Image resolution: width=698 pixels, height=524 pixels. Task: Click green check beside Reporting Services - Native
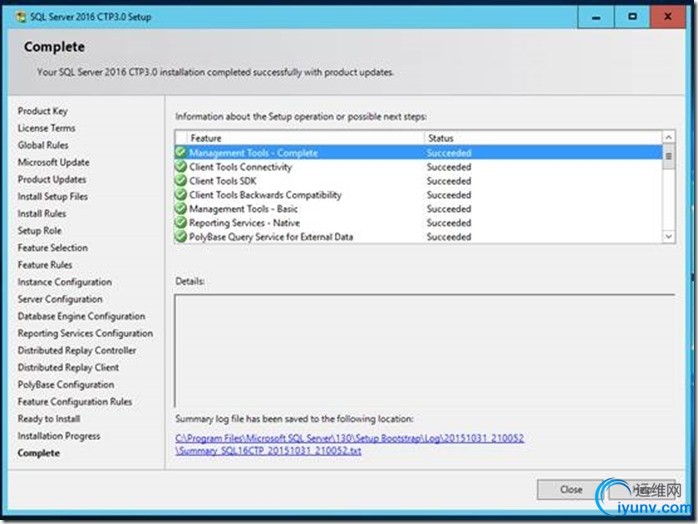181,223
